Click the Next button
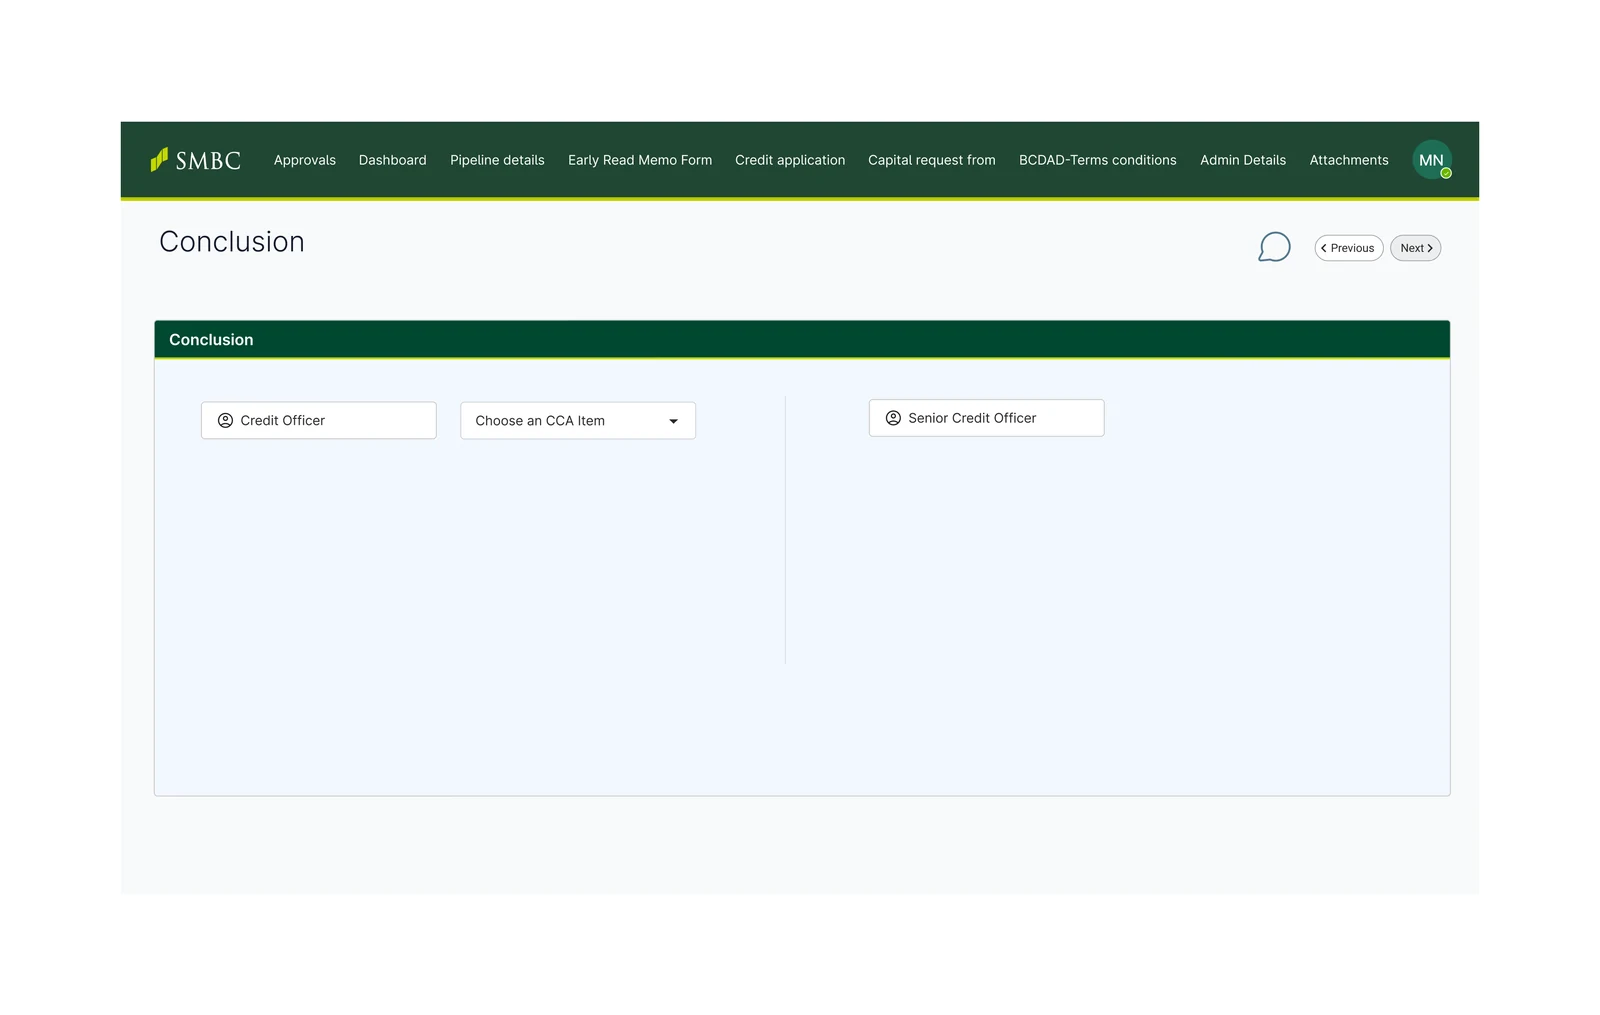 [1416, 248]
